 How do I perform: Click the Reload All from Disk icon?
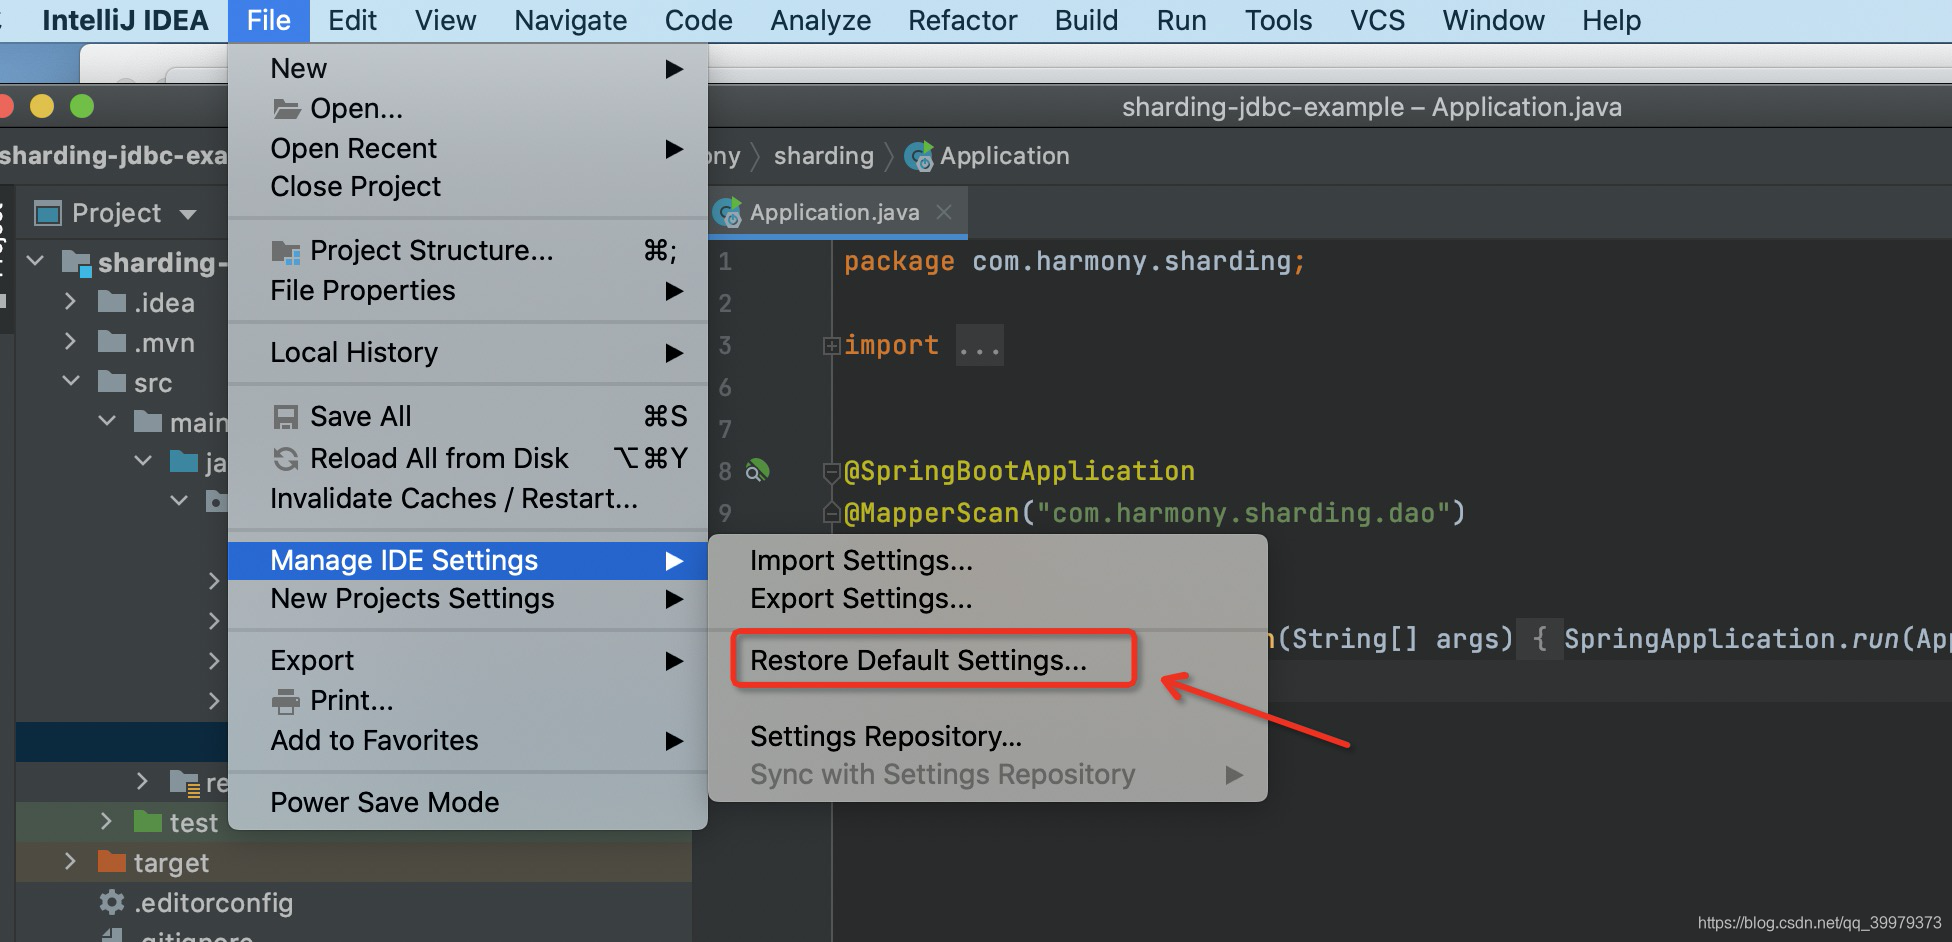pos(286,459)
